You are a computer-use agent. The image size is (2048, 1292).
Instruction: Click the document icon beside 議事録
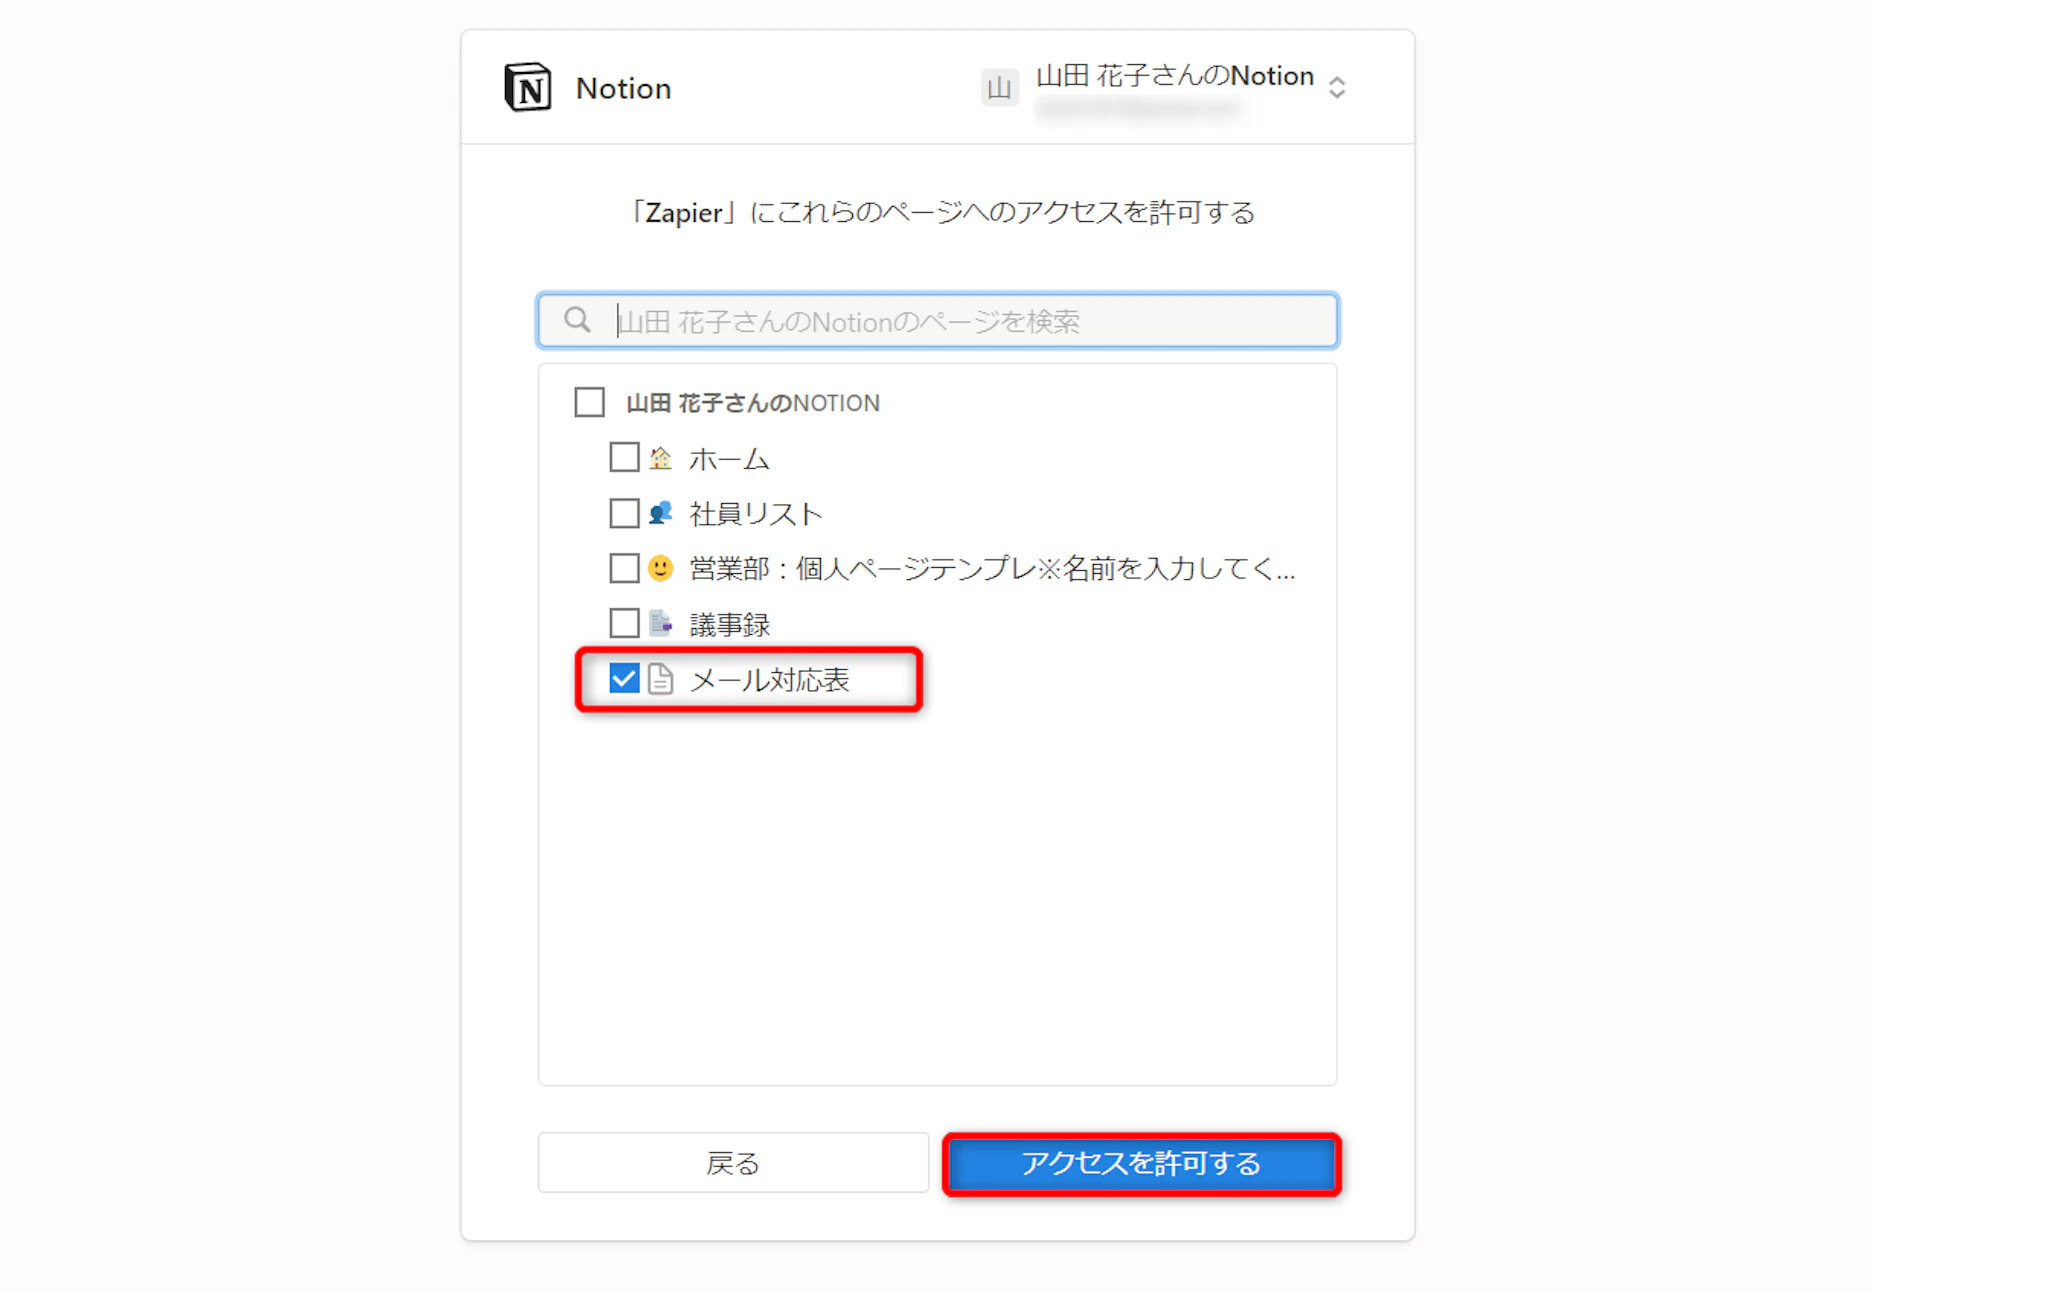click(x=660, y=624)
